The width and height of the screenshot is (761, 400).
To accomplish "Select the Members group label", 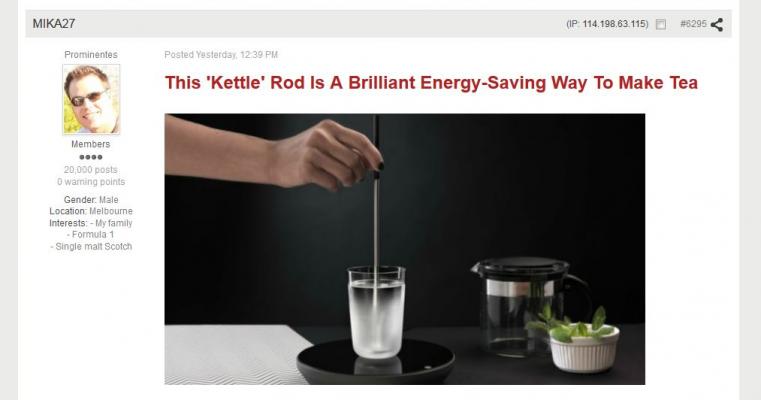I will coord(91,144).
